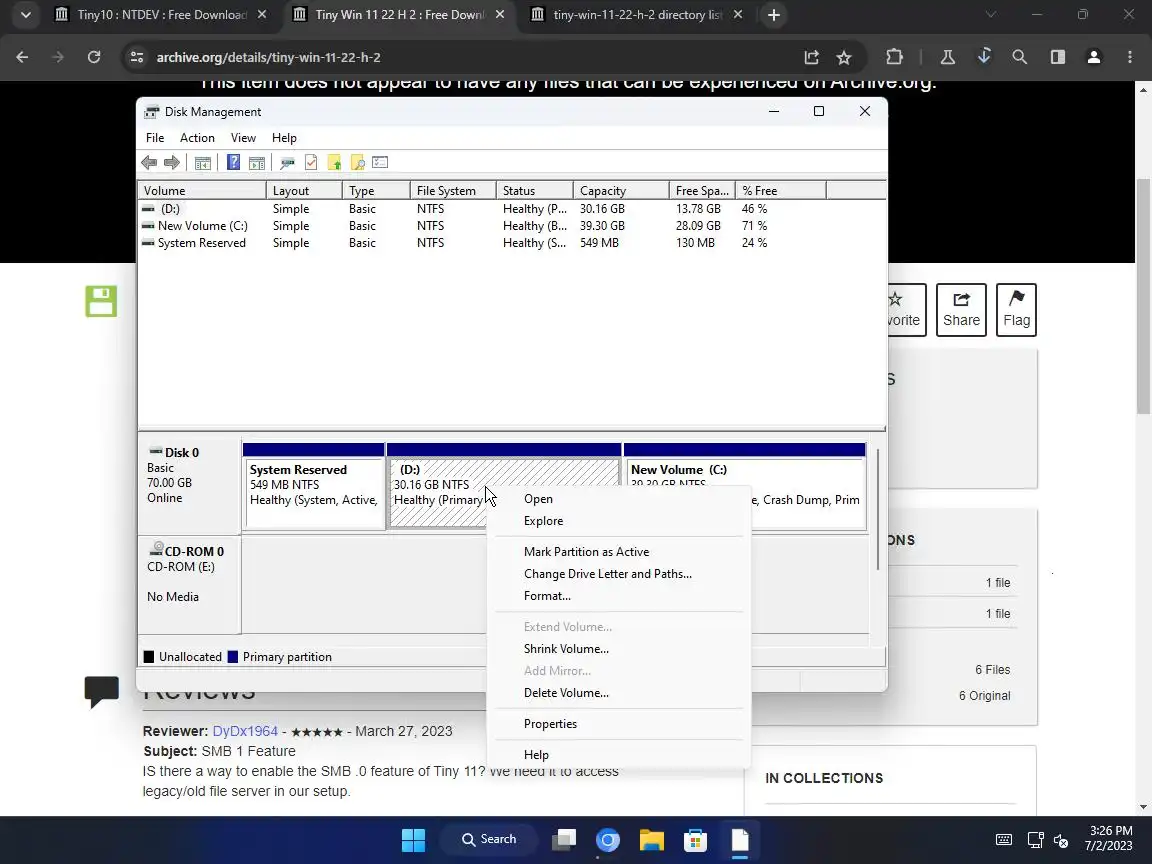Open View menu in Disk Management
1152x864 pixels.
[x=243, y=138]
